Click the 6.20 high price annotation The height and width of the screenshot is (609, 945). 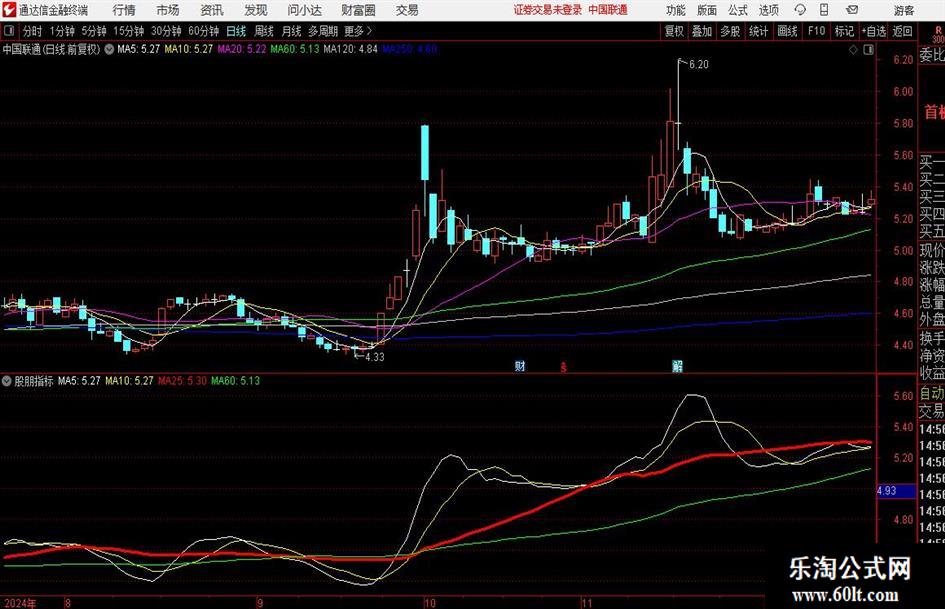[699, 65]
